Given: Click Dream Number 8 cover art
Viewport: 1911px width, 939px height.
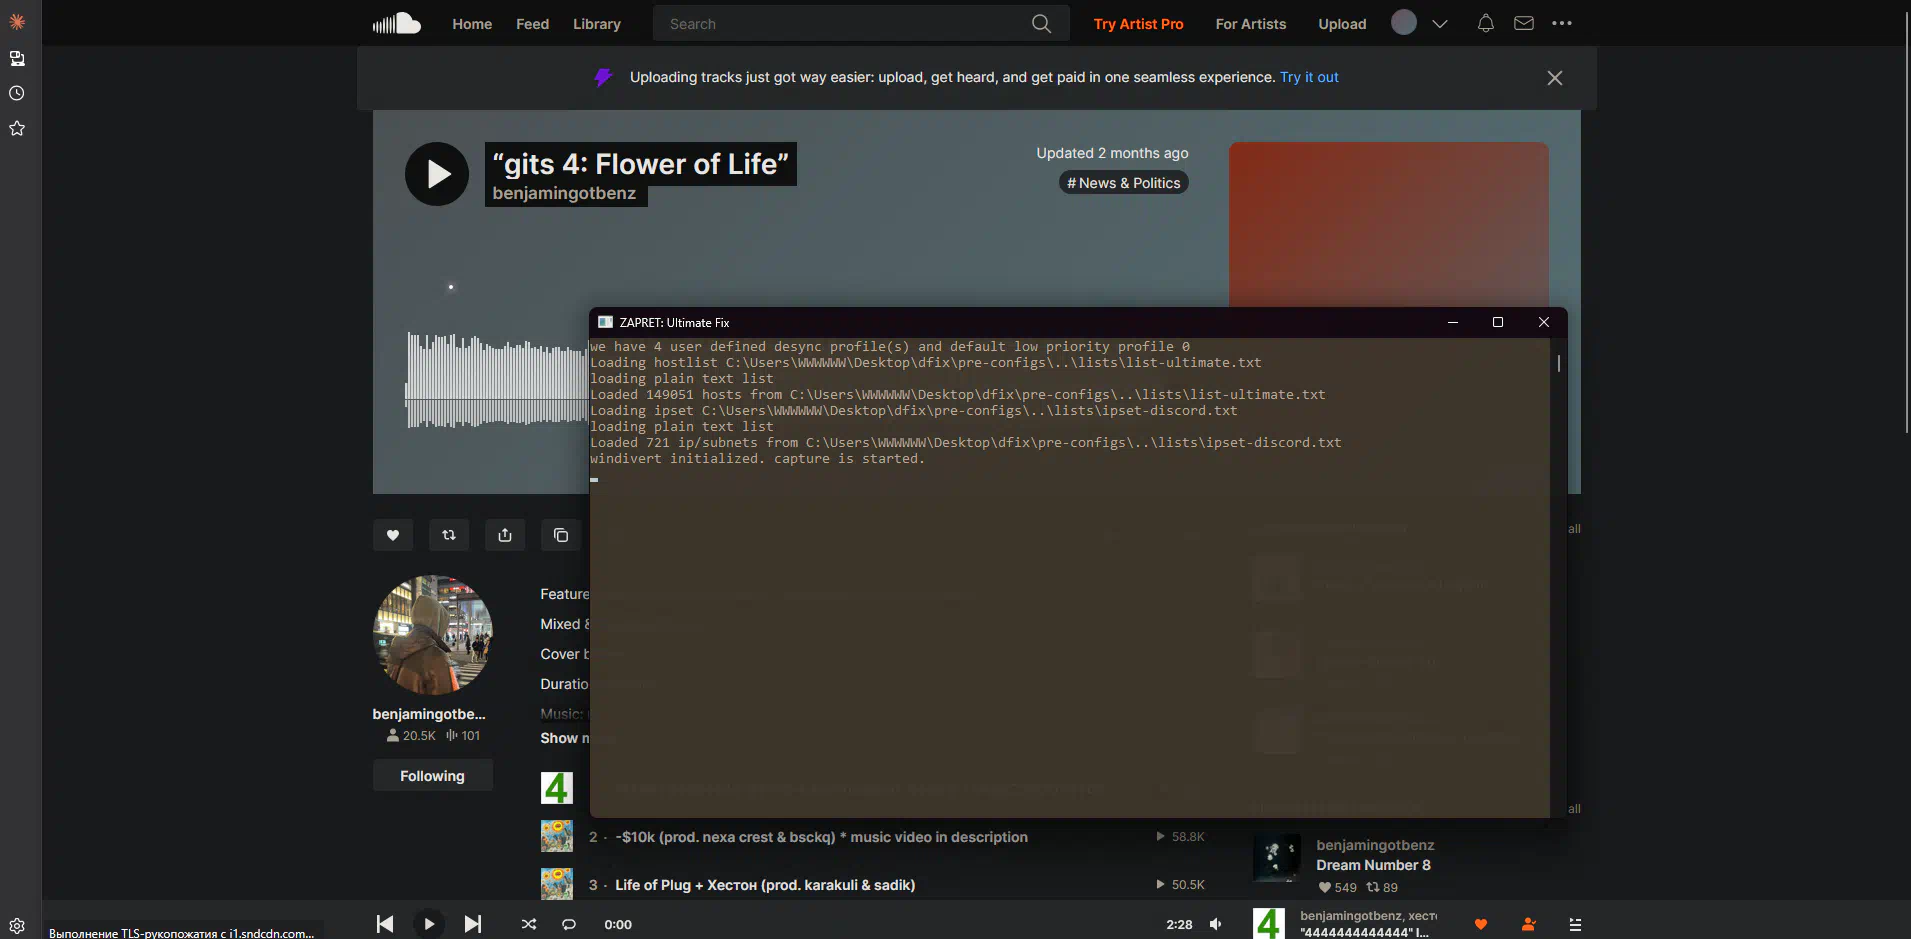Looking at the screenshot, I should [1277, 858].
